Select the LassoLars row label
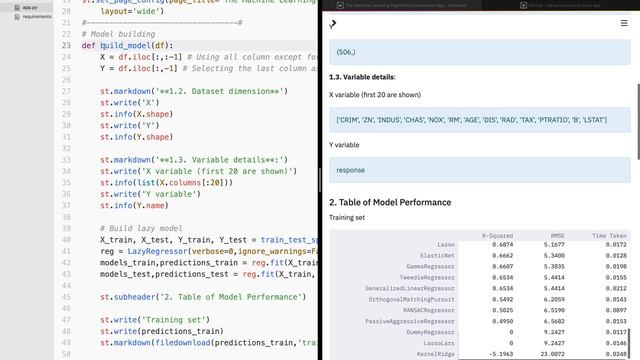Viewport: 640px width, 360px height. (439, 343)
